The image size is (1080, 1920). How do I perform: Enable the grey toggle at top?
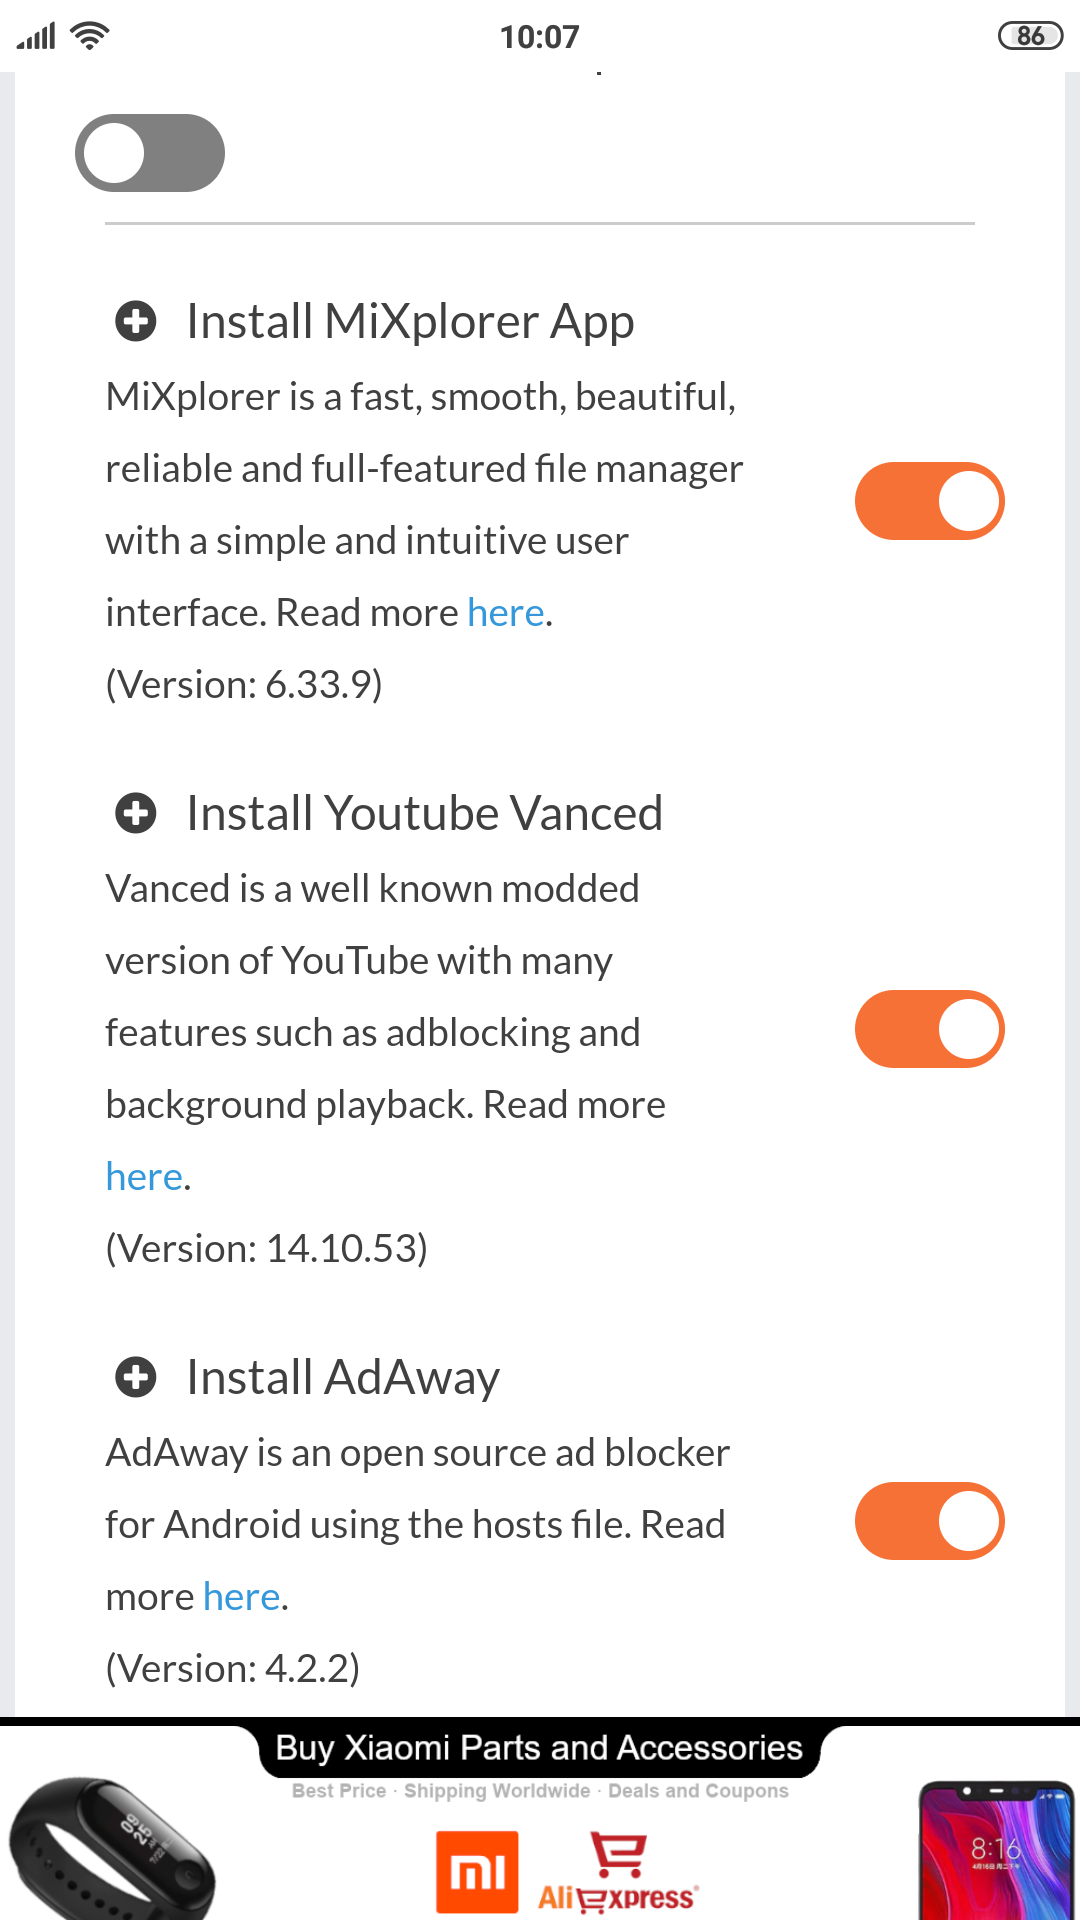150,153
